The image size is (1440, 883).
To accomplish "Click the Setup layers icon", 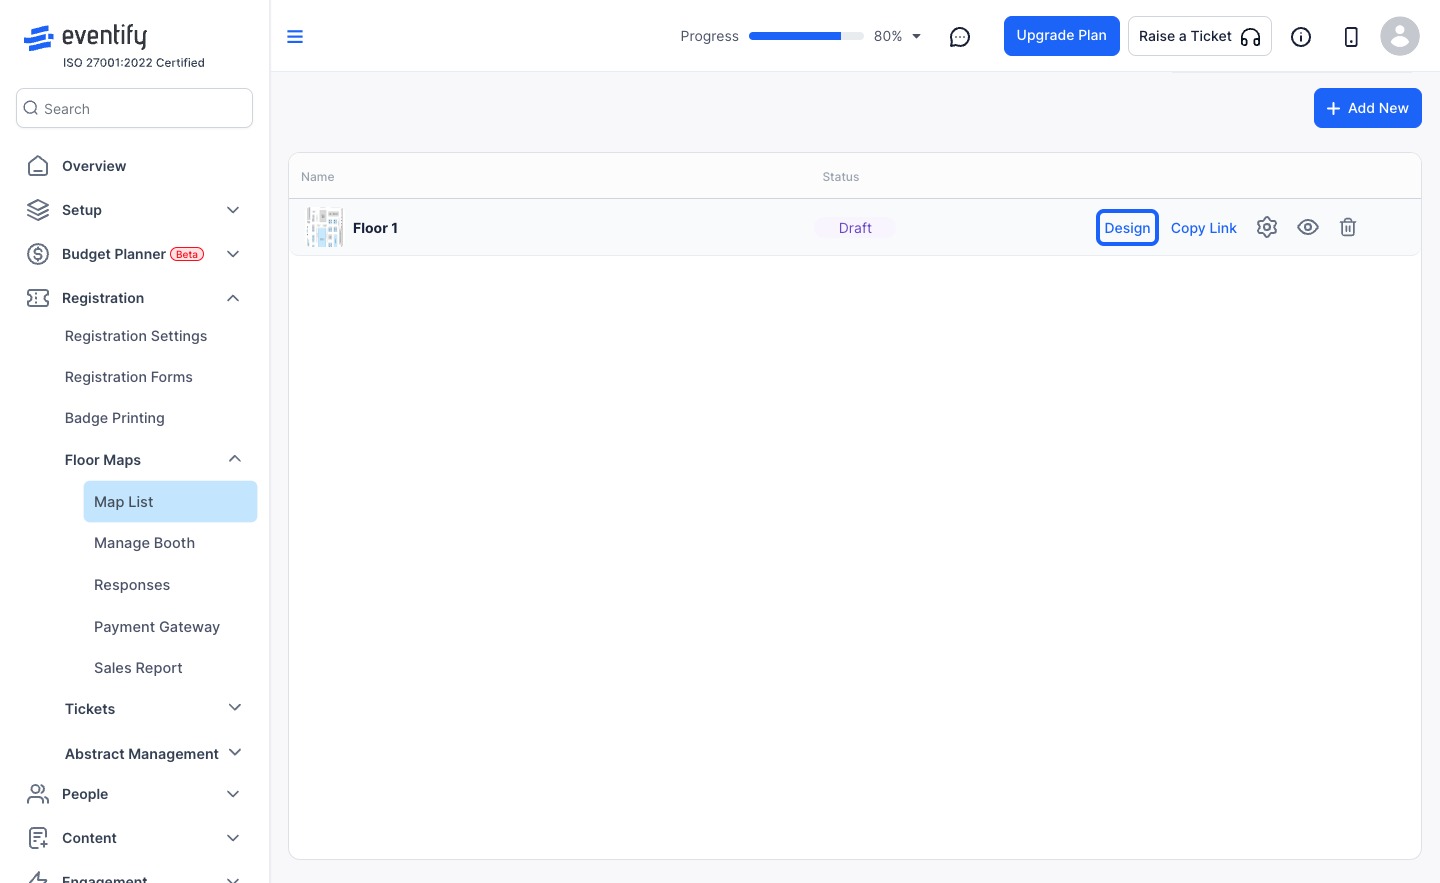I will click(x=38, y=210).
